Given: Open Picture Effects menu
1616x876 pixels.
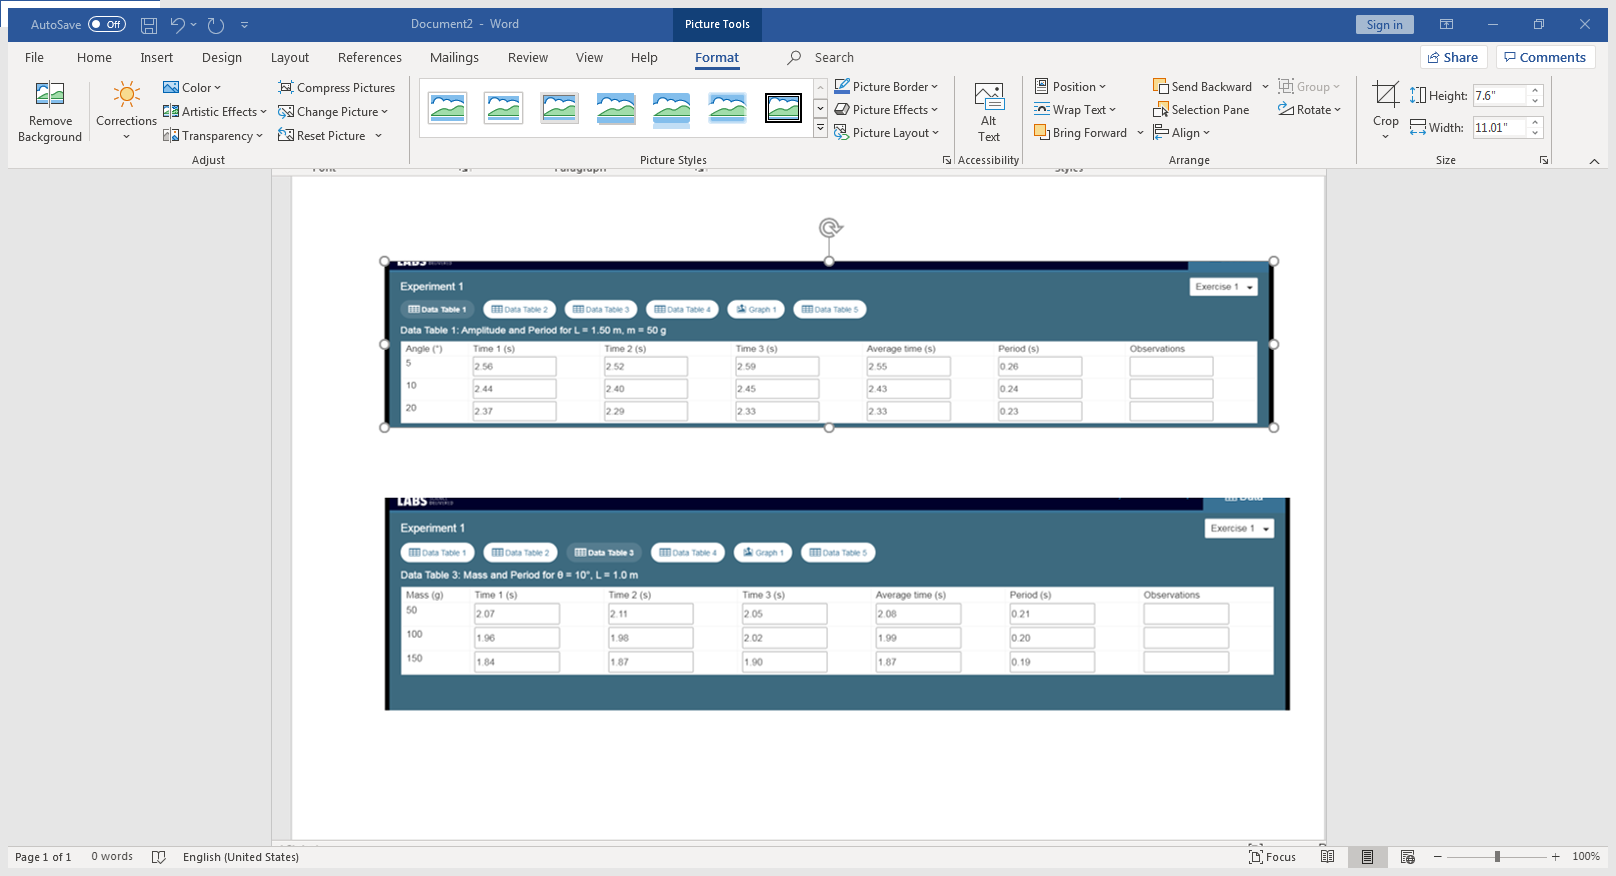Looking at the screenshot, I should click(x=886, y=110).
